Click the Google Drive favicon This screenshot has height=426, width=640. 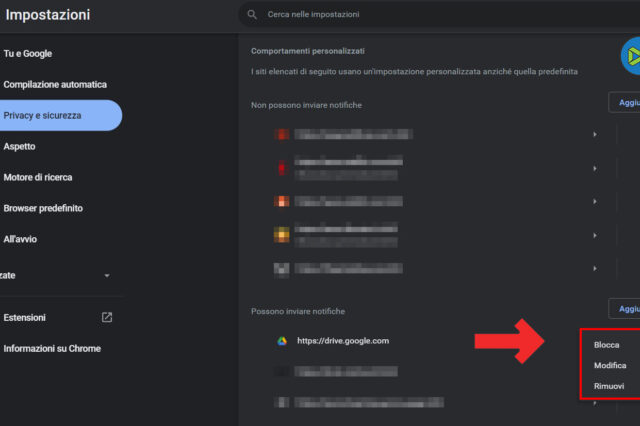[282, 341]
